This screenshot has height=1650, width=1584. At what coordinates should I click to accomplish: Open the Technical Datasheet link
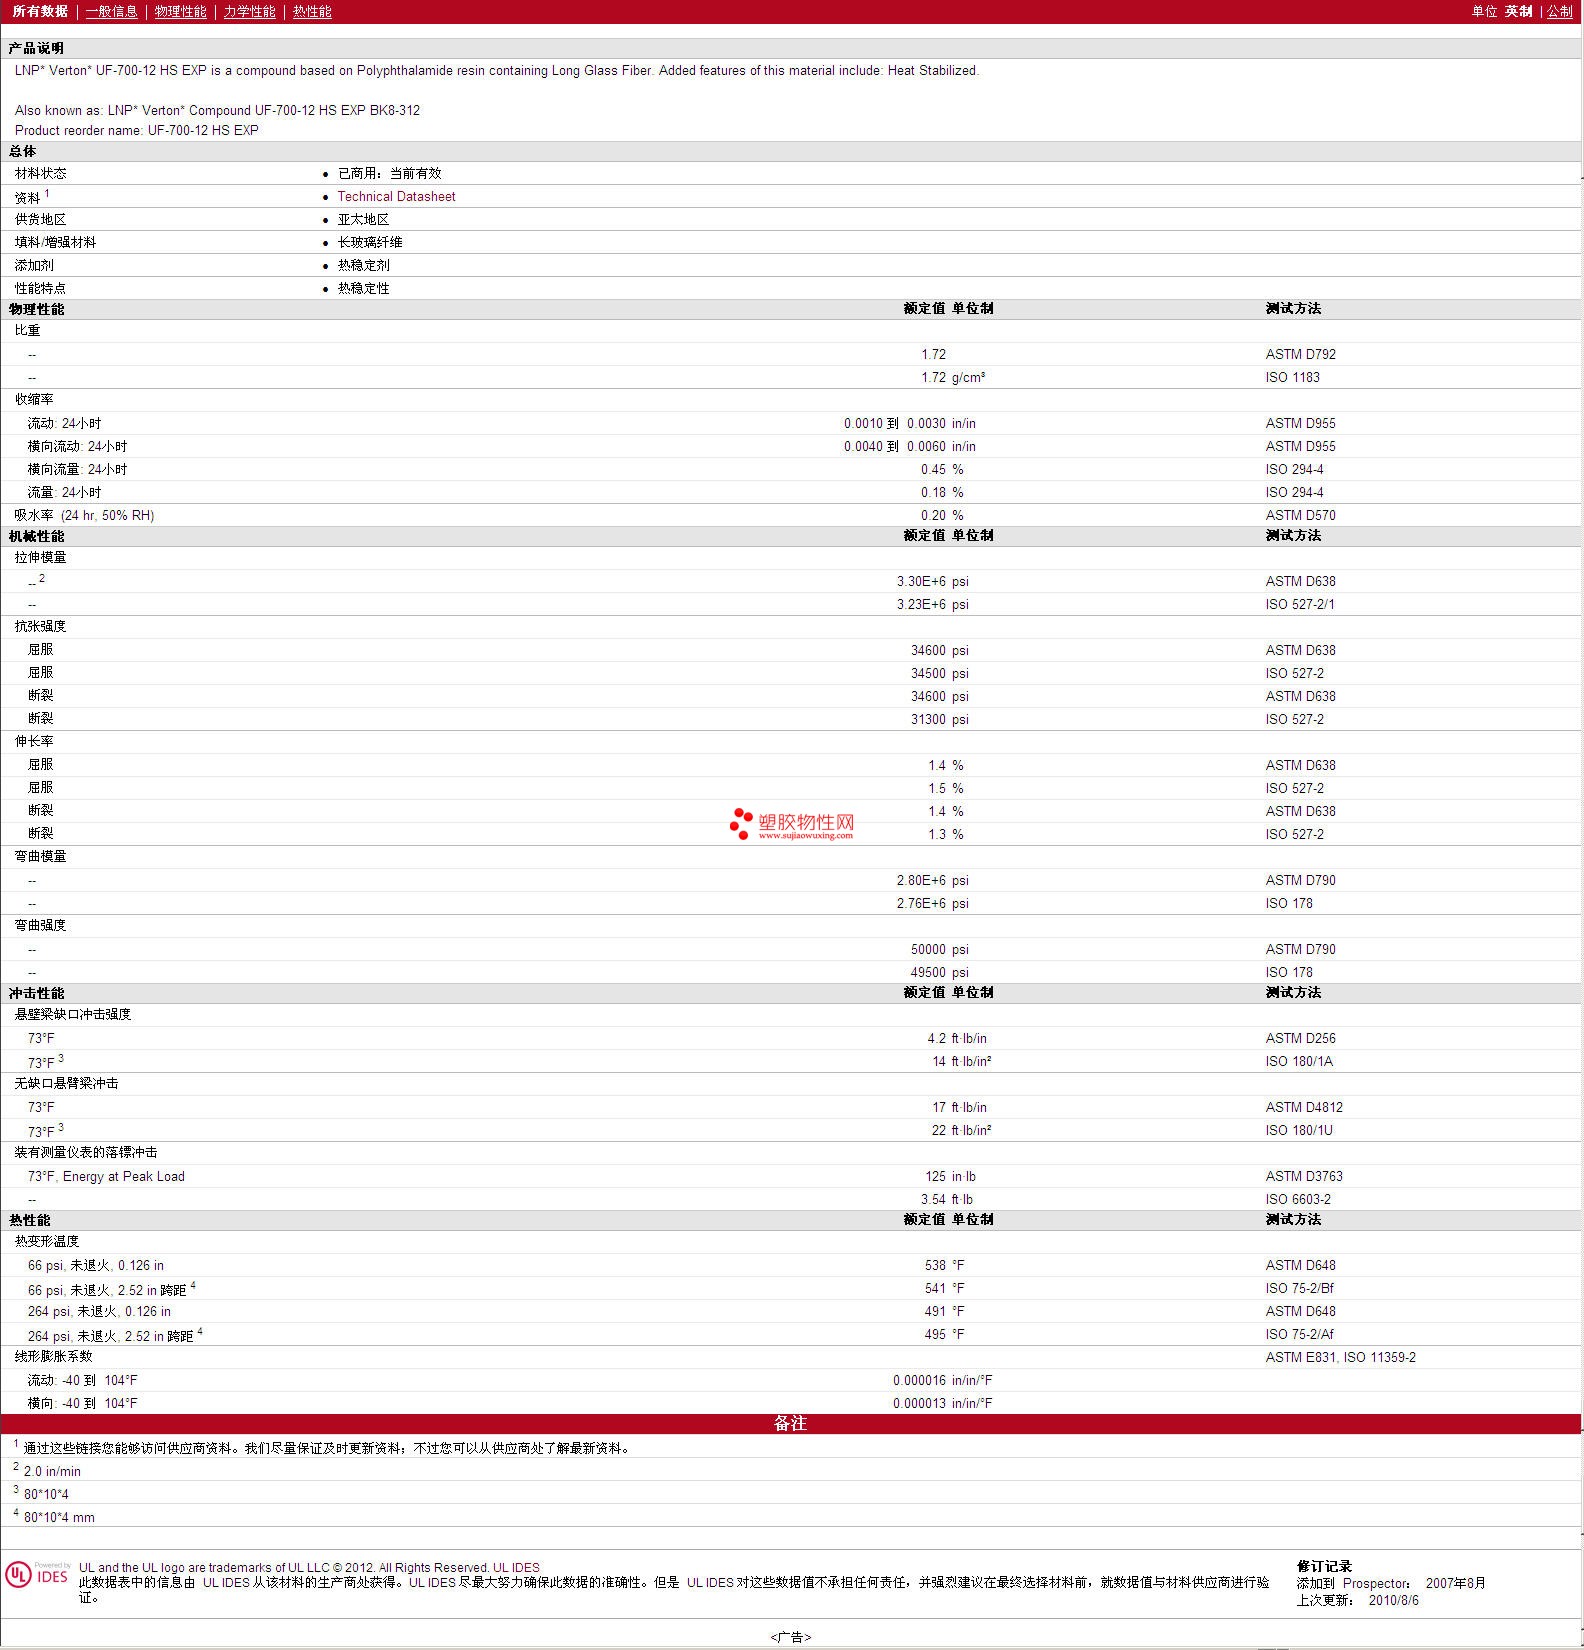[x=396, y=197]
